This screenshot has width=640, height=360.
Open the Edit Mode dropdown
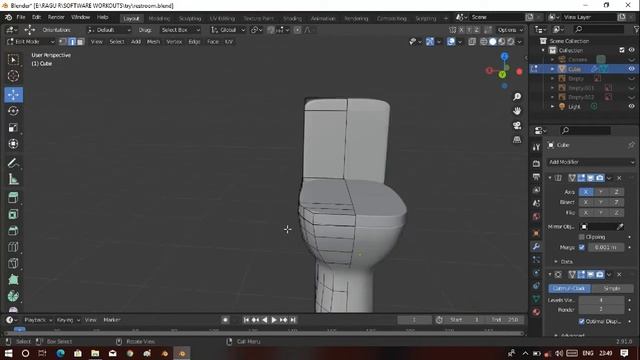[x=31, y=42]
